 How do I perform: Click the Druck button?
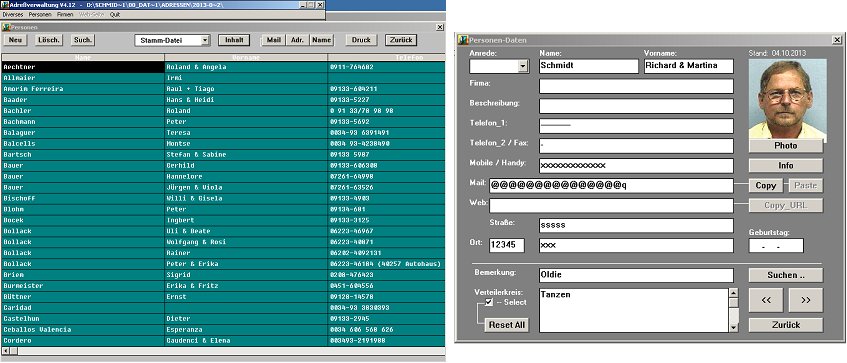(361, 40)
